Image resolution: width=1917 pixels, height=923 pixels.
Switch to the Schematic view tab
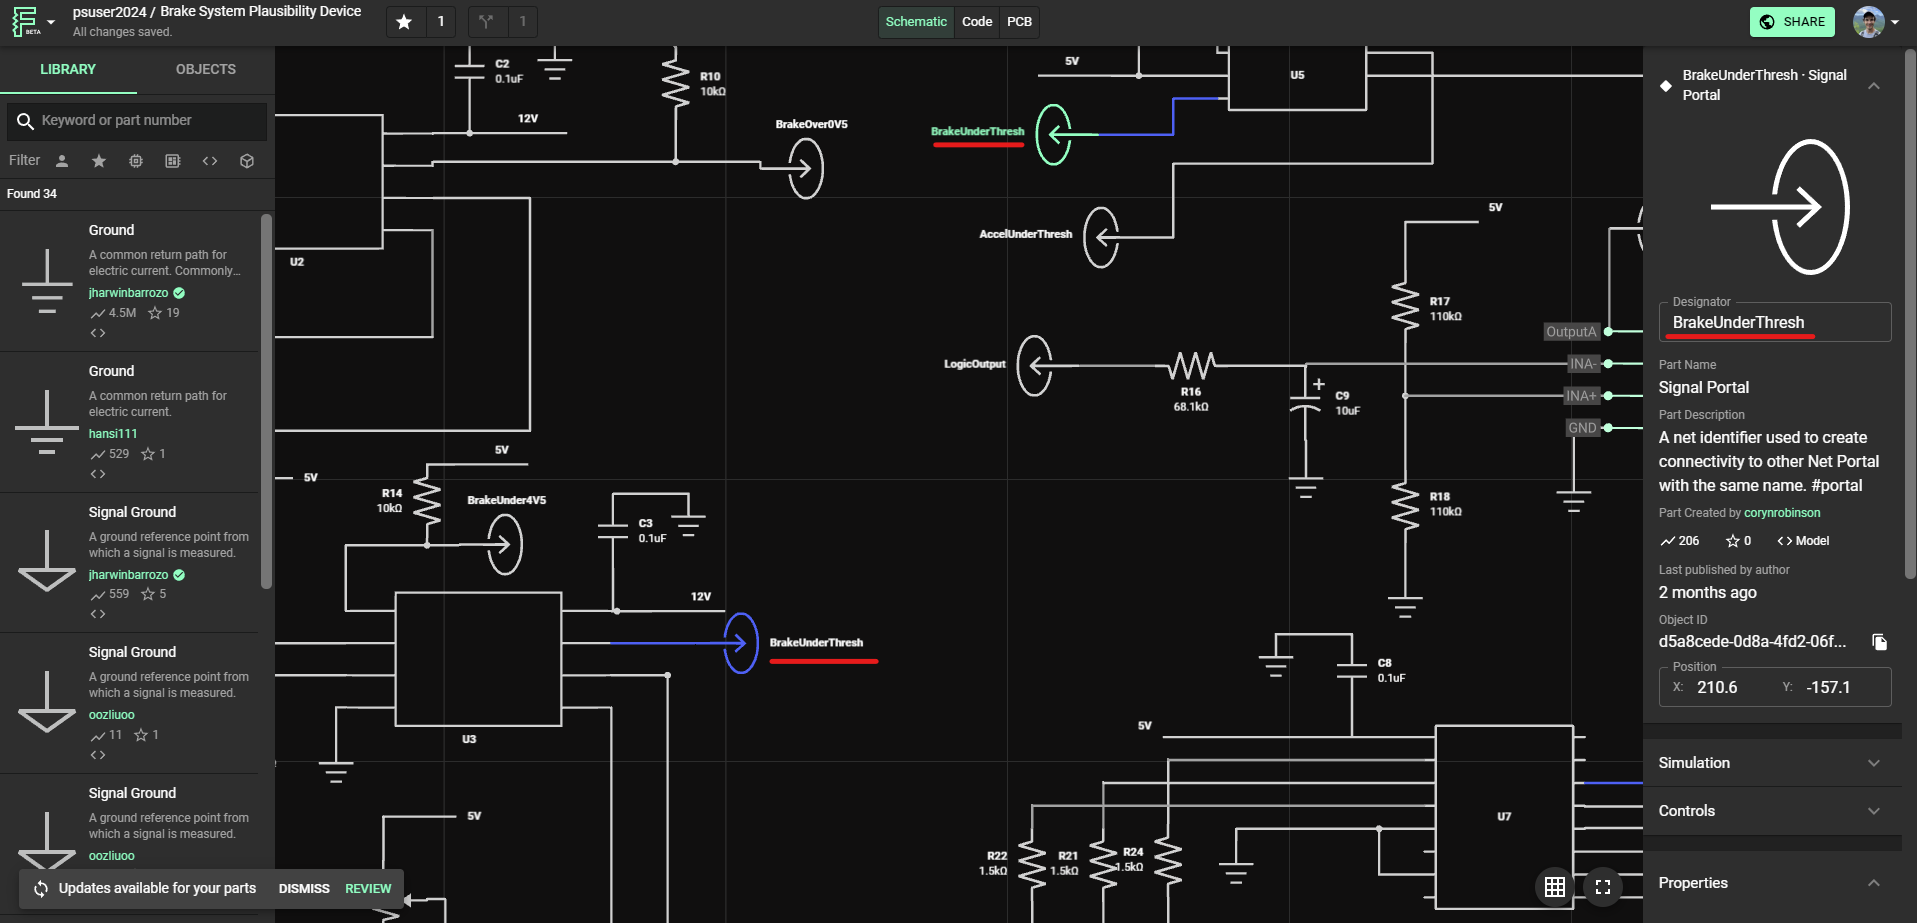click(x=916, y=21)
